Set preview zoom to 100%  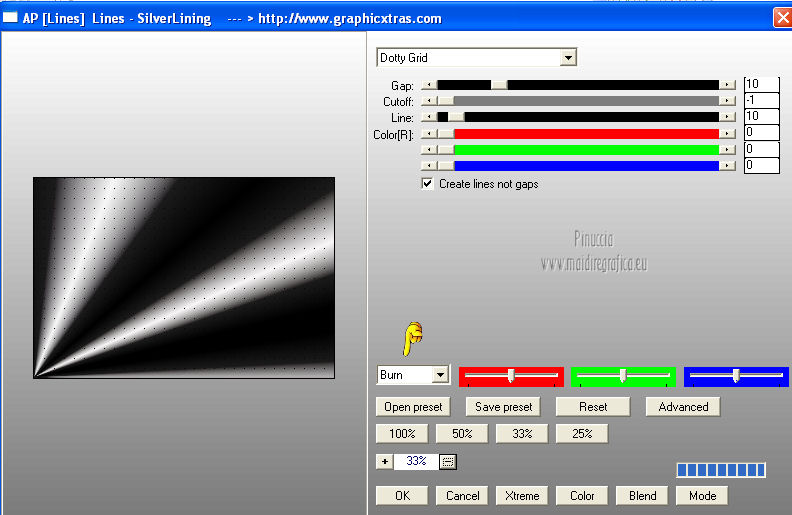(402, 434)
